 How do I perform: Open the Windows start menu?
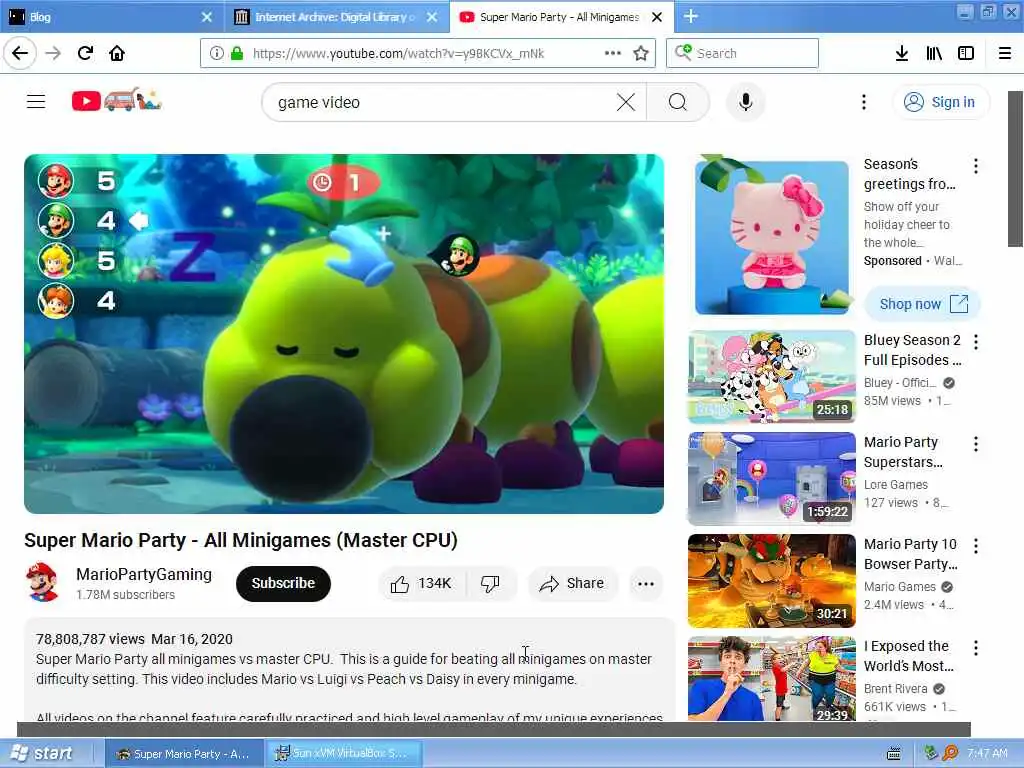point(43,753)
